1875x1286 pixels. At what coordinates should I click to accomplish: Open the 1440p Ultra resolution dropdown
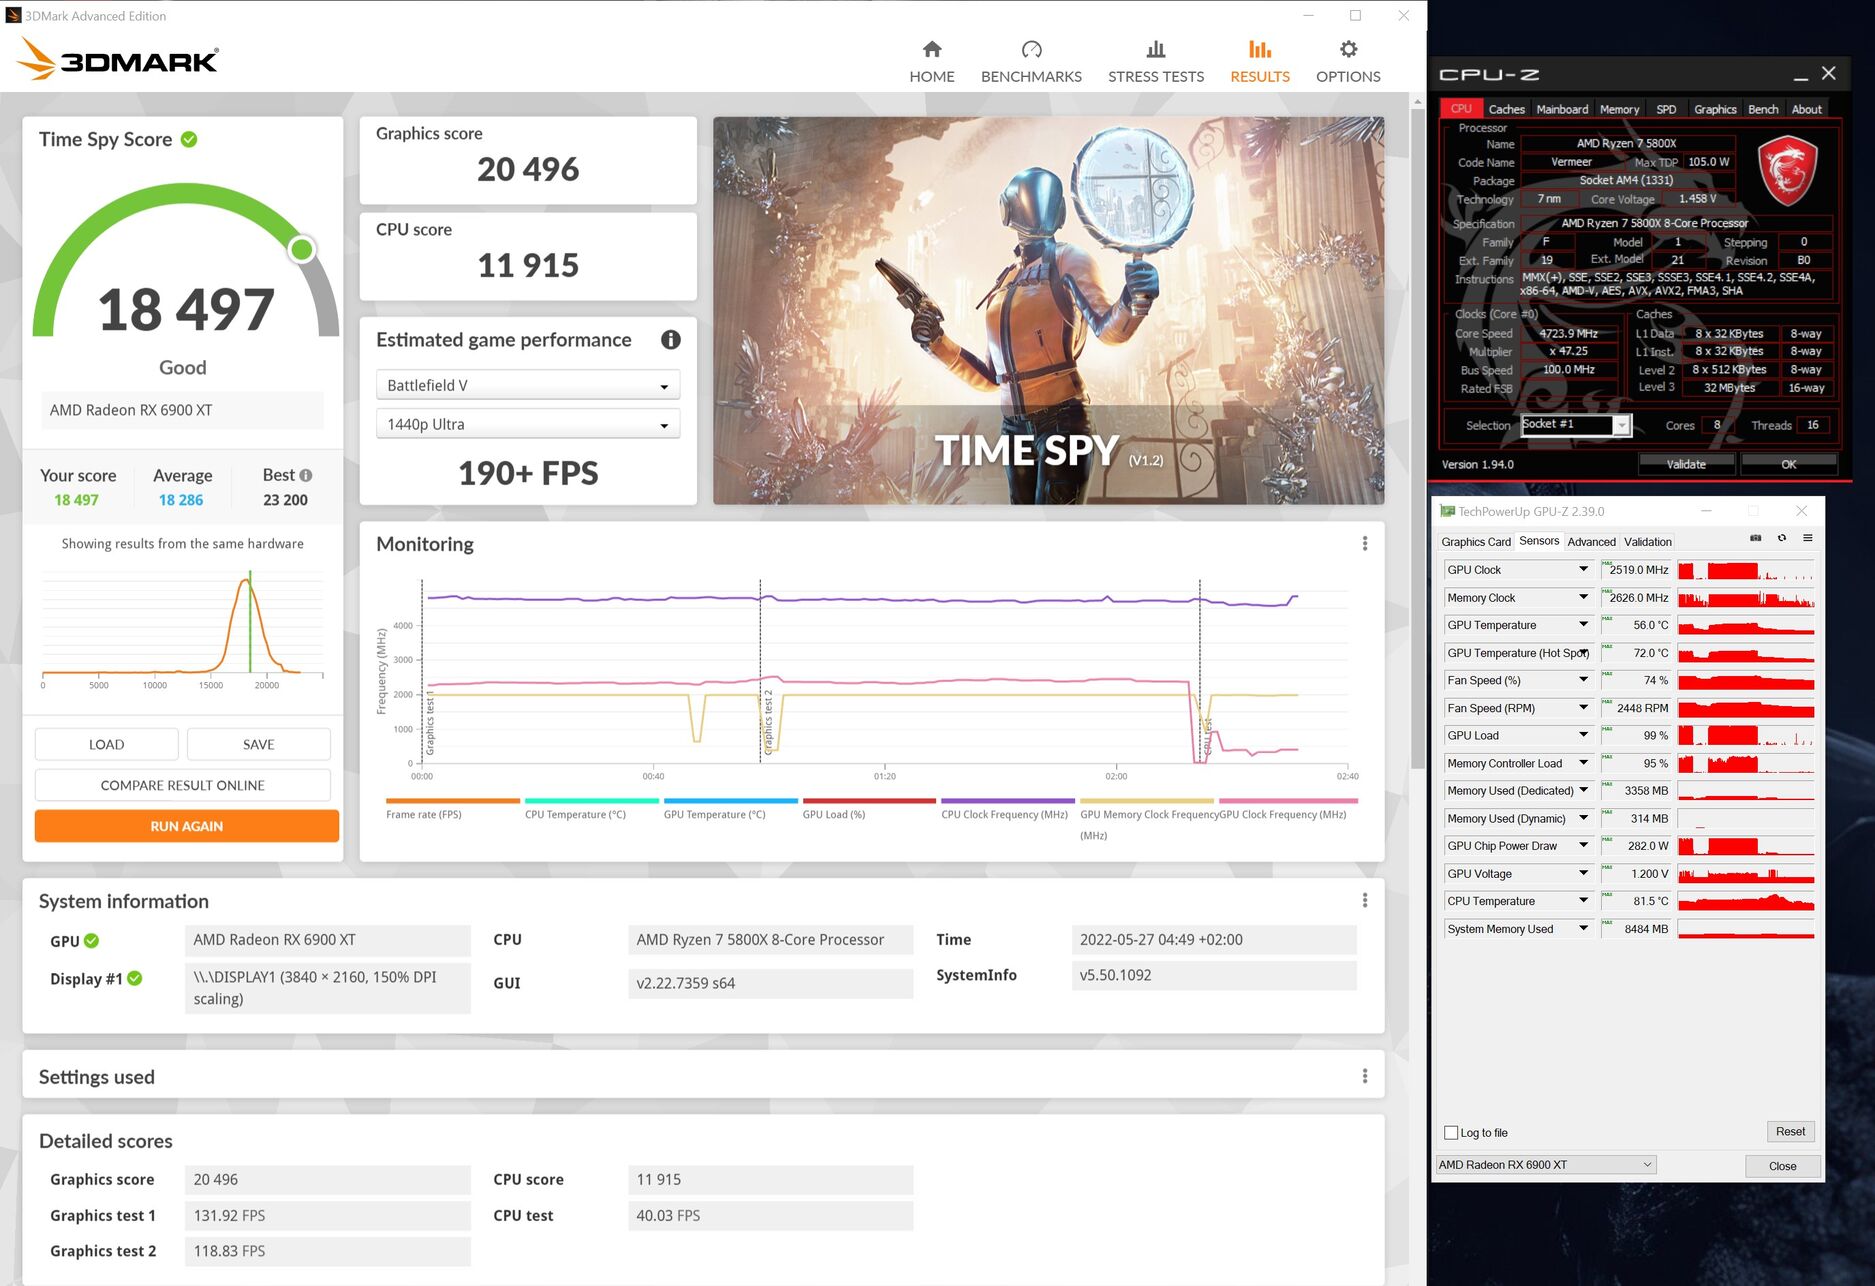(528, 425)
